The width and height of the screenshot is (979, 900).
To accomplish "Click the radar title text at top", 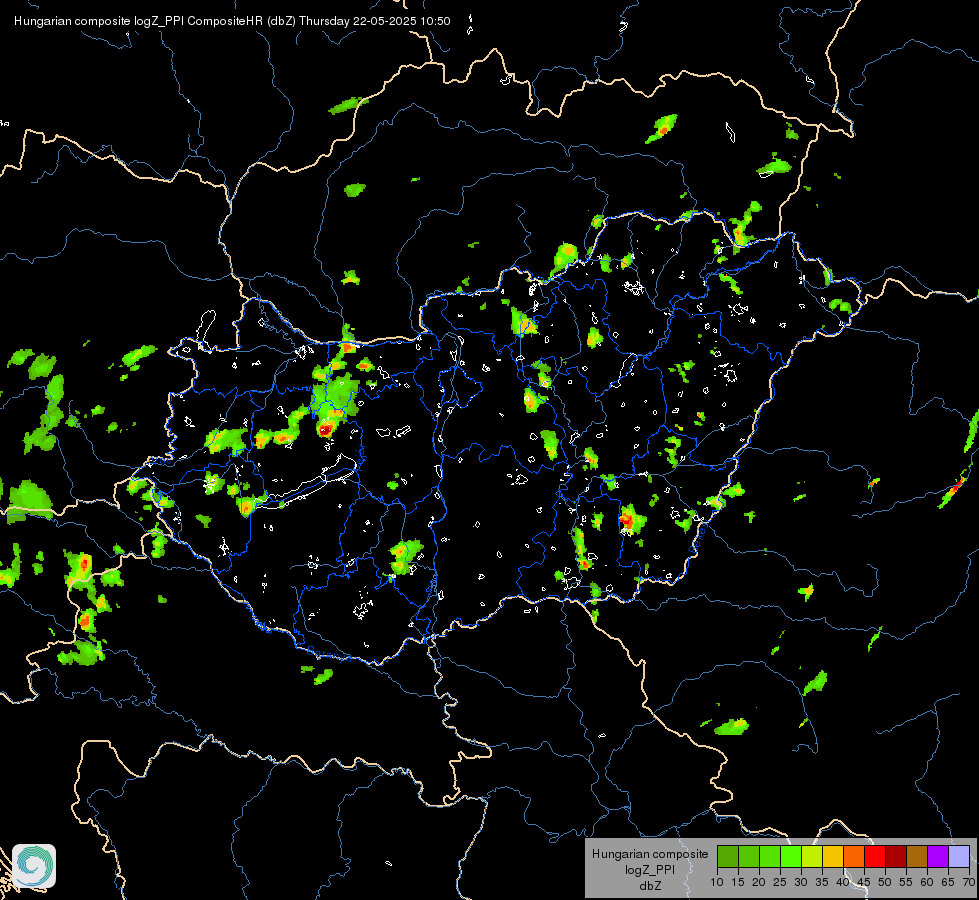I will pyautogui.click(x=232, y=21).
